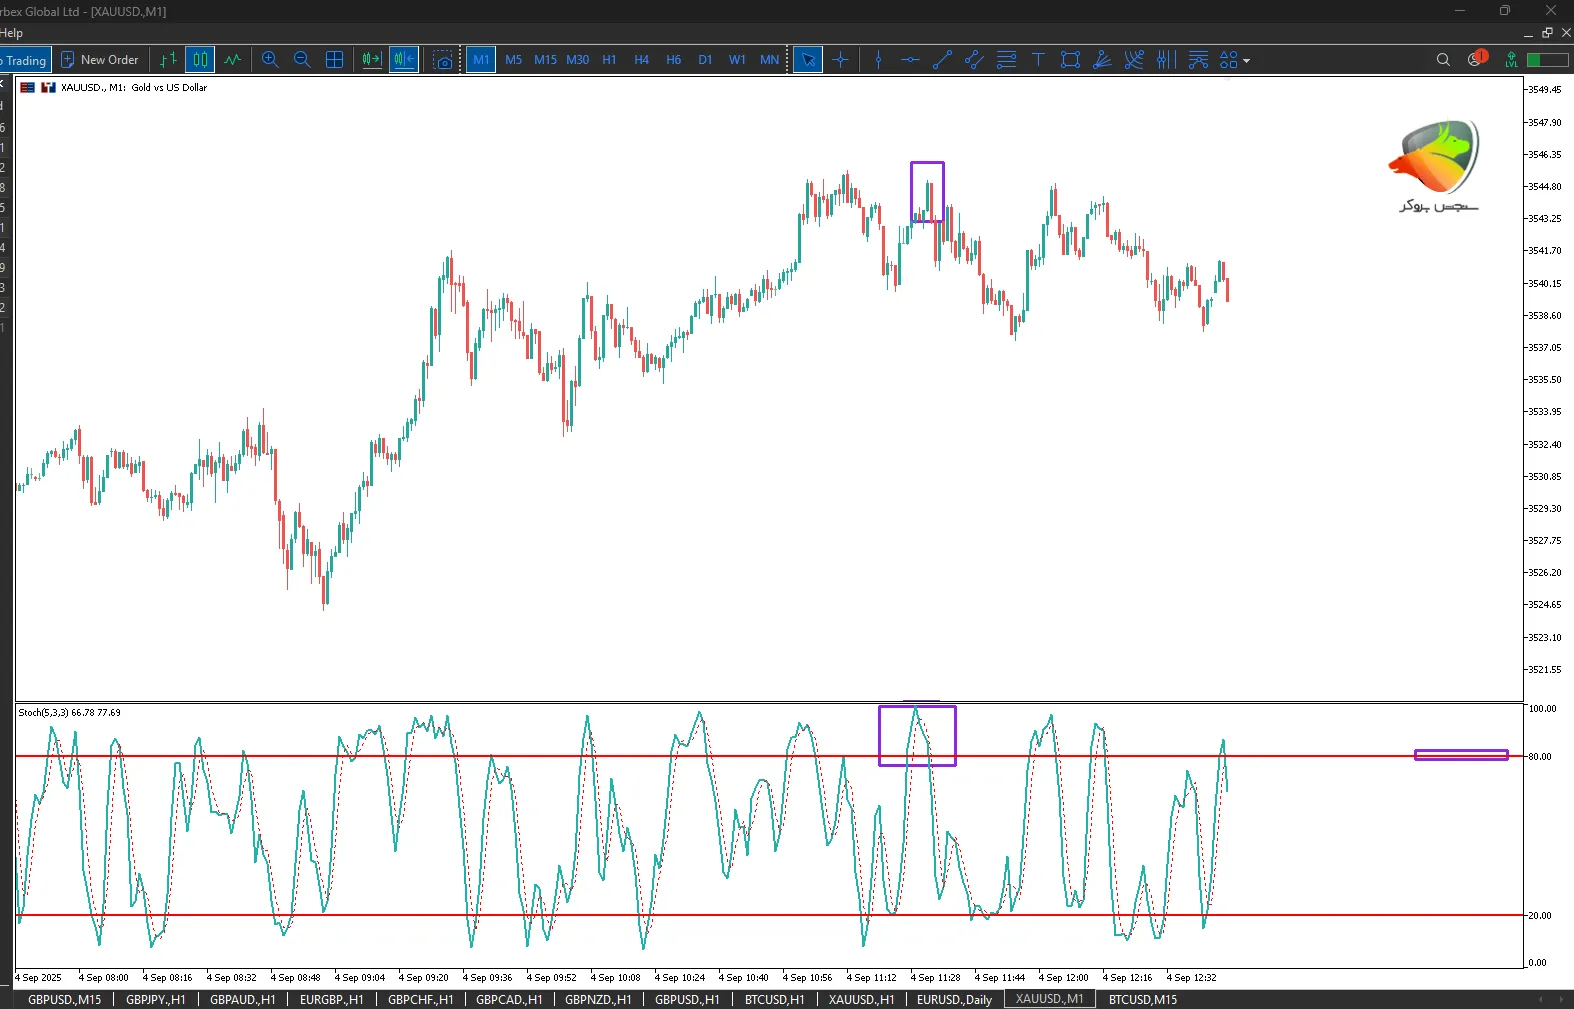Select the crosshair cursor tool
This screenshot has height=1009, width=1574.
click(840, 60)
